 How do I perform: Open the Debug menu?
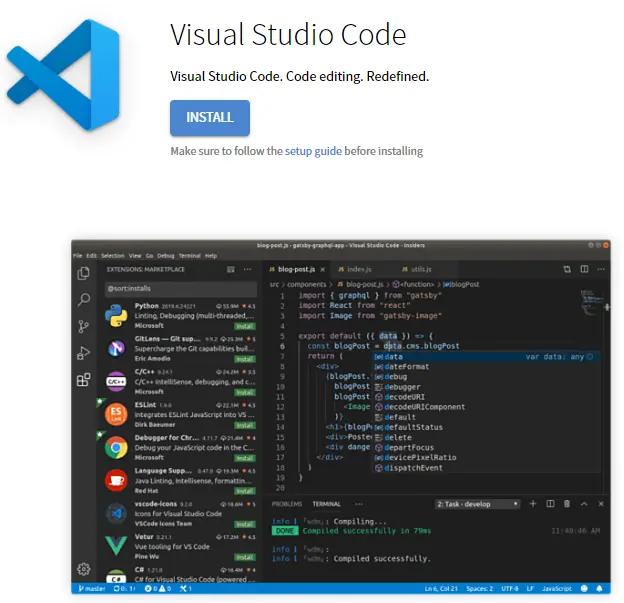[166, 256]
